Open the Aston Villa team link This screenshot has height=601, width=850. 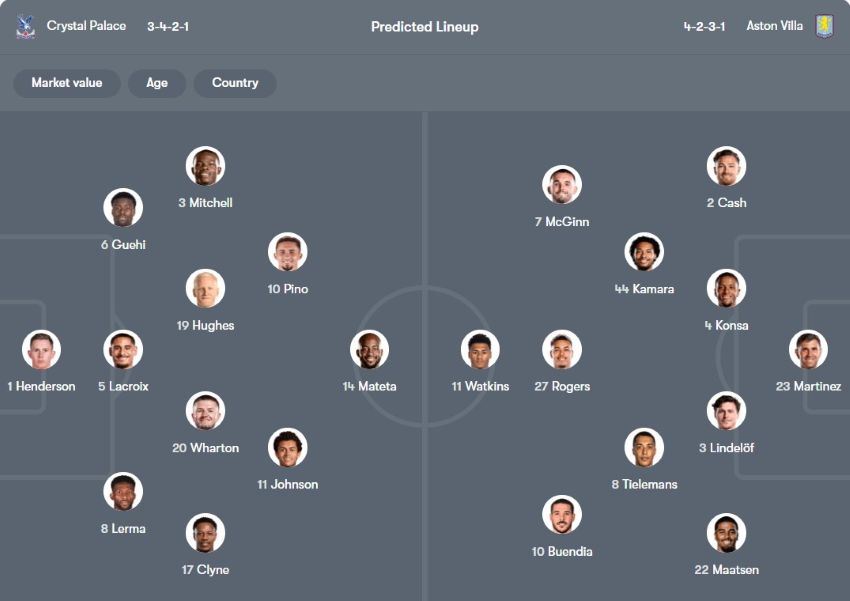click(774, 26)
